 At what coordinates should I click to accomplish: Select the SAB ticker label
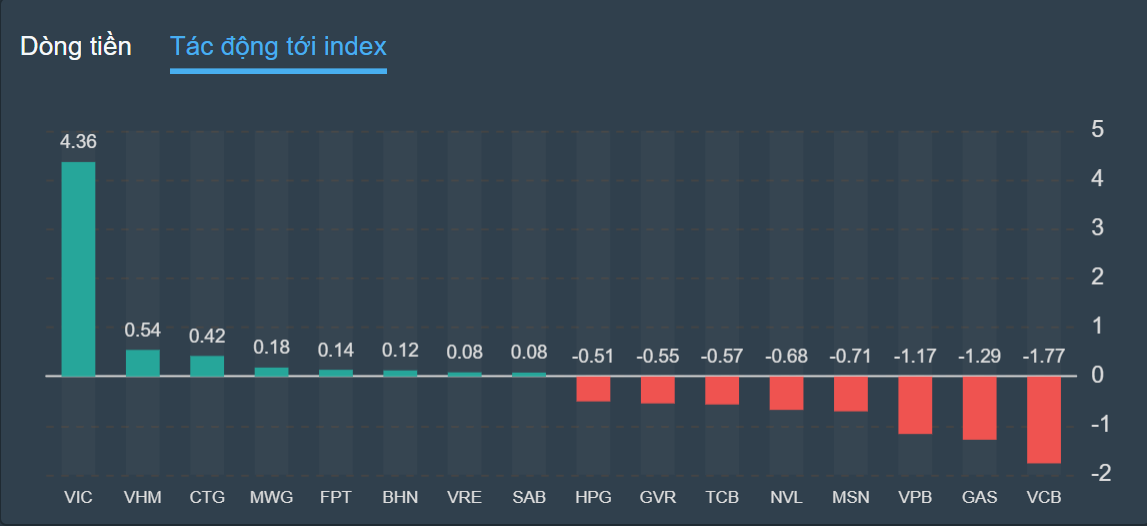529,497
